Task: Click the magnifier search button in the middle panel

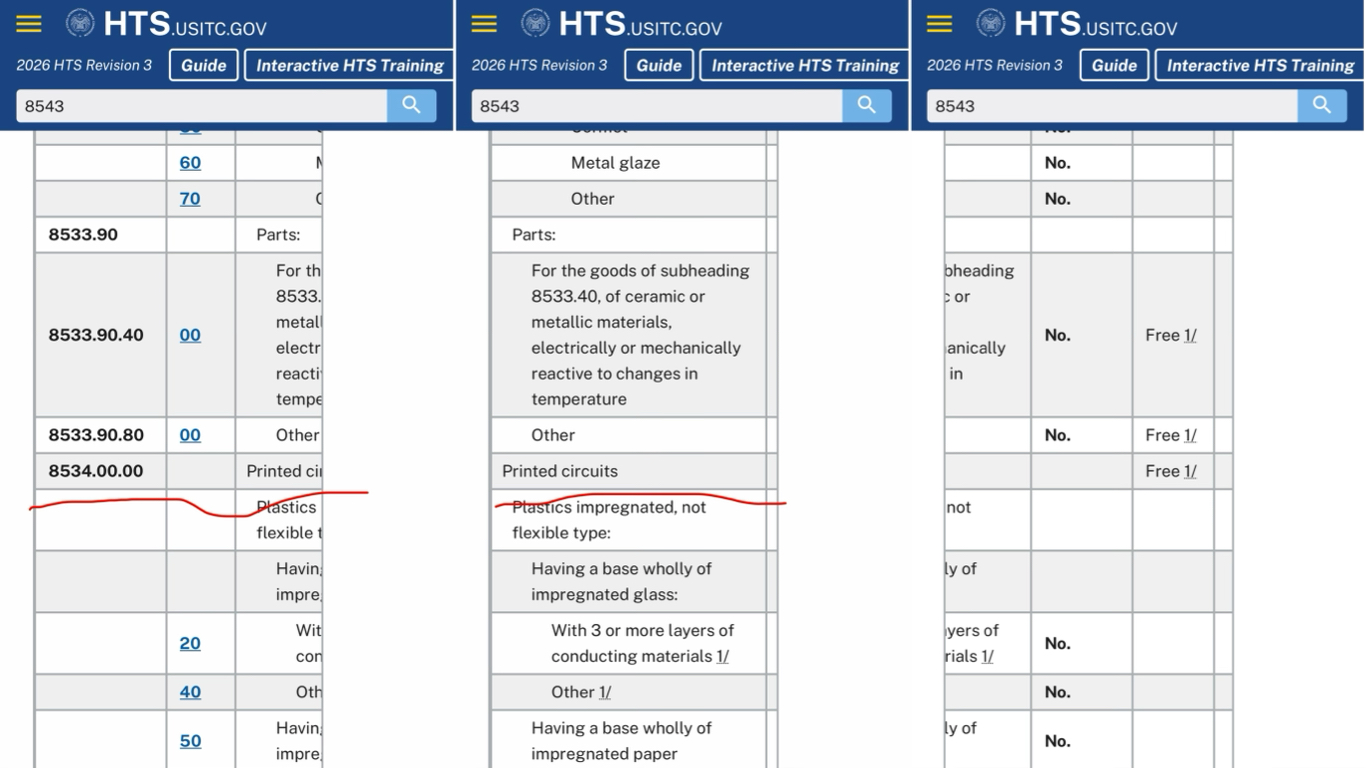Action: pyautogui.click(x=867, y=105)
